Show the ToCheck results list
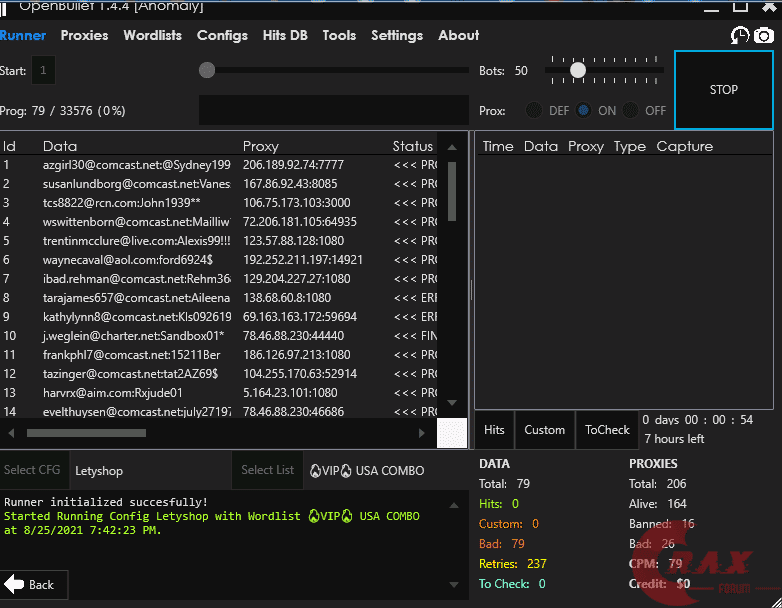The width and height of the screenshot is (782, 608). 607,430
